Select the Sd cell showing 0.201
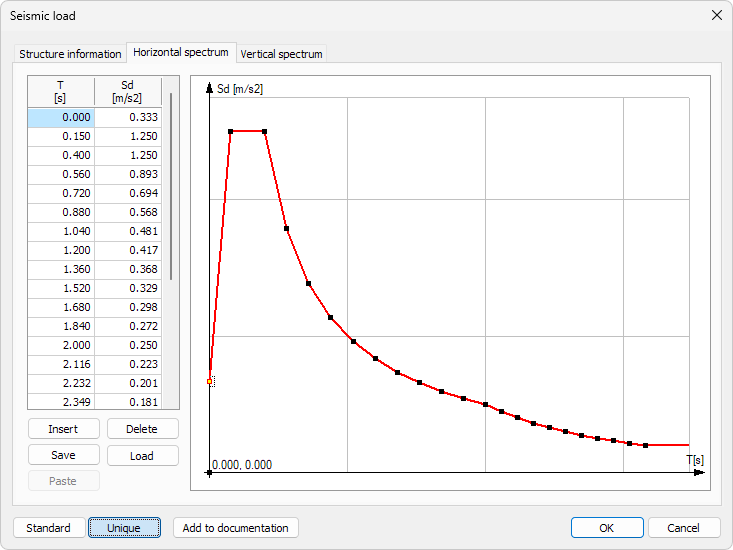The height and width of the screenshot is (550, 733). pos(128,384)
